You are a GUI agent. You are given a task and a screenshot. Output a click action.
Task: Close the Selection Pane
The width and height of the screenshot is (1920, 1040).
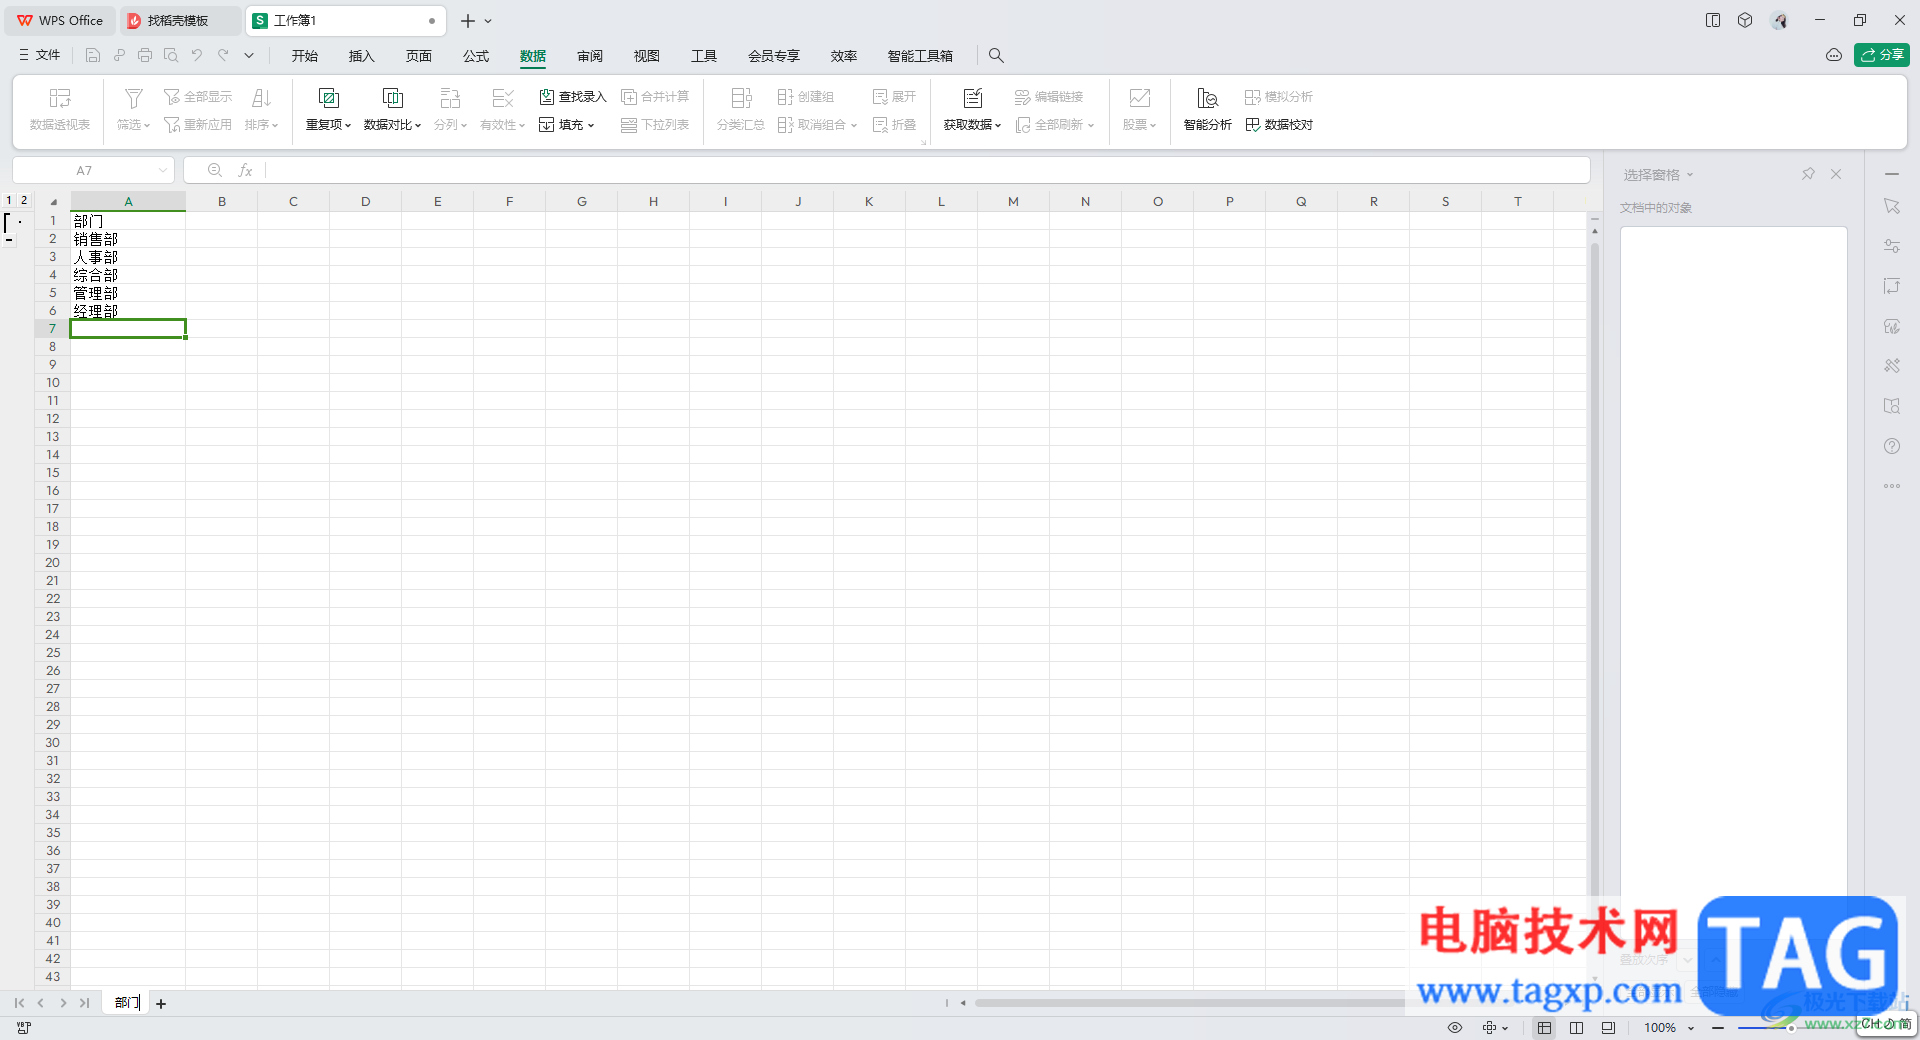(1836, 174)
